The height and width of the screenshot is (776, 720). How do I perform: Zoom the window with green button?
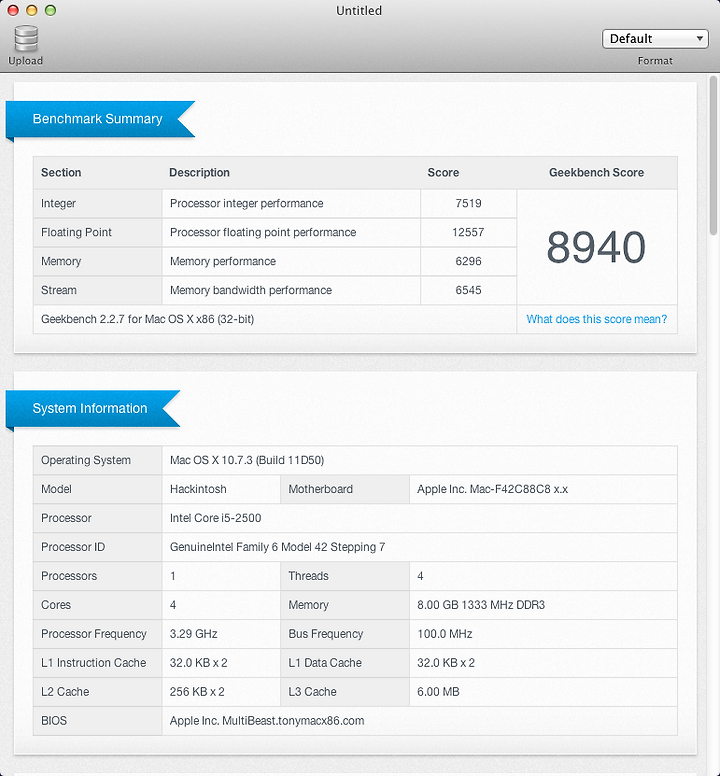[x=50, y=10]
